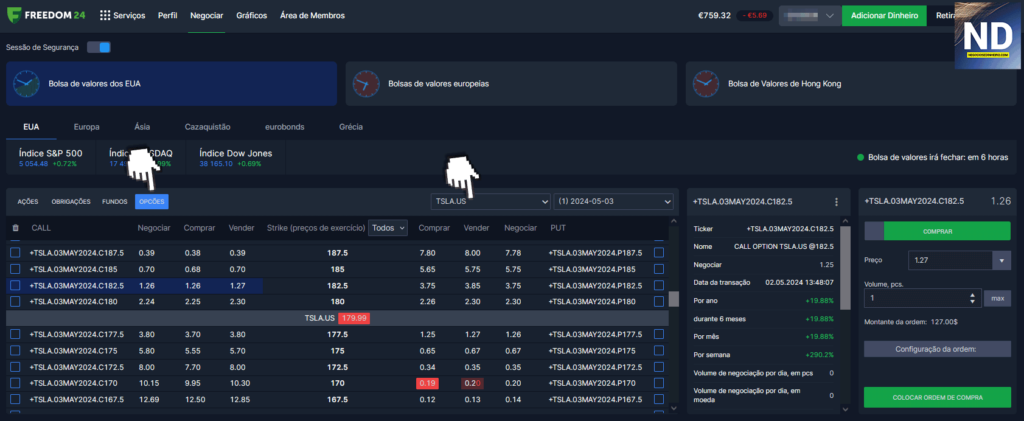Open Área de Membros
Viewport: 1024px width, 421px height.
coord(312,16)
